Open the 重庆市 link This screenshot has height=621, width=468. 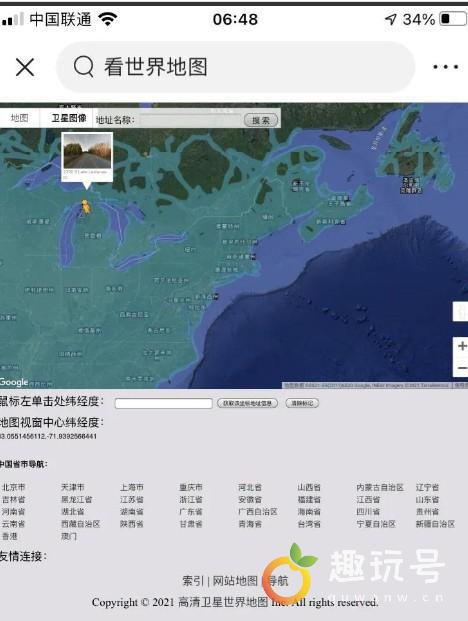pos(191,487)
